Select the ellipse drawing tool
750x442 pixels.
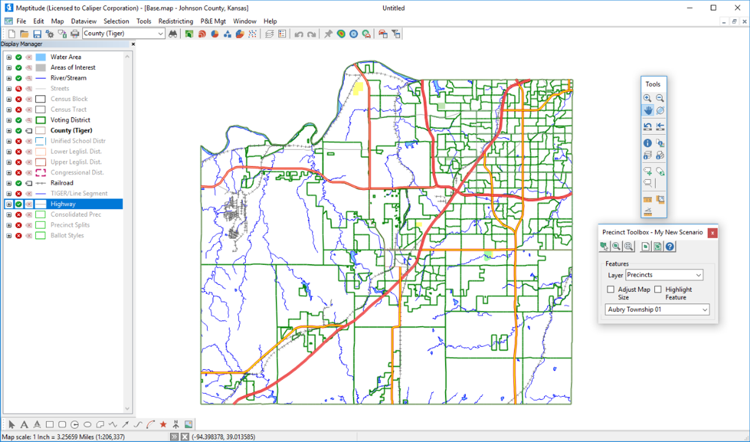(x=87, y=424)
